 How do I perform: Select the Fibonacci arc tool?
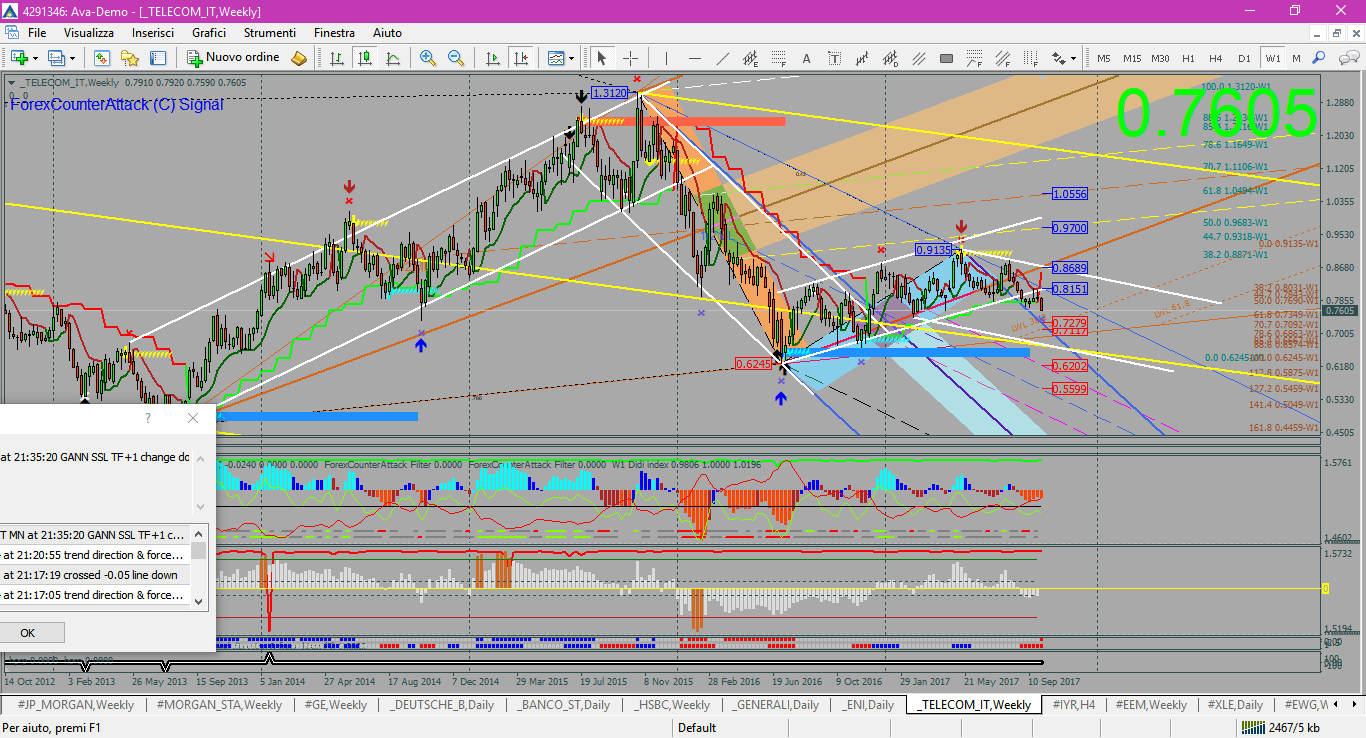(974, 58)
